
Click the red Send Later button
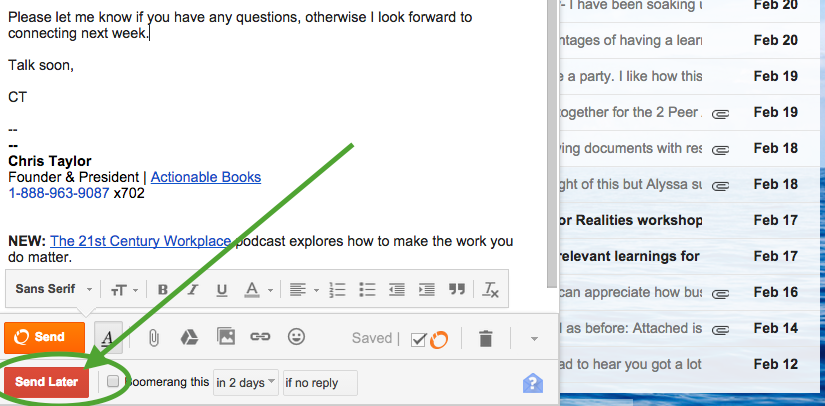(46, 382)
